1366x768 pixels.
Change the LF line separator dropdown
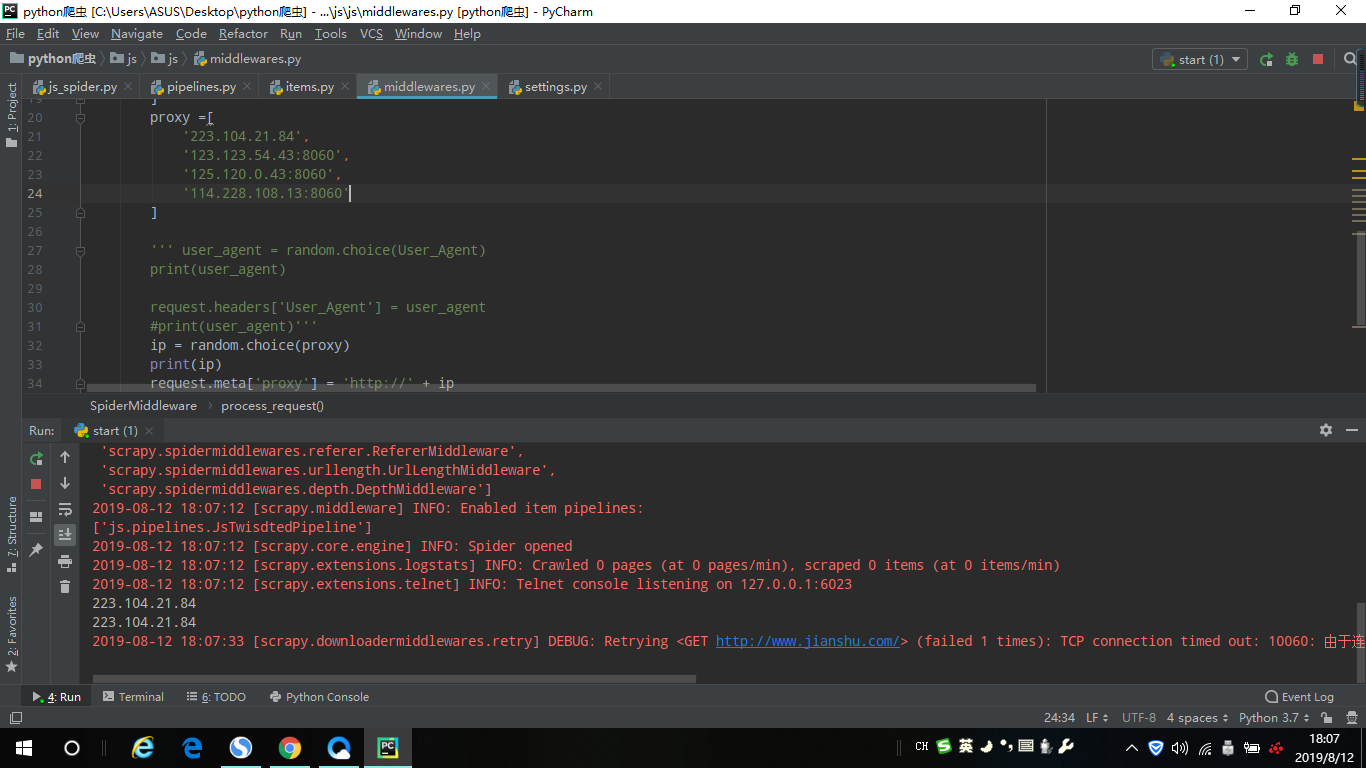point(1097,718)
